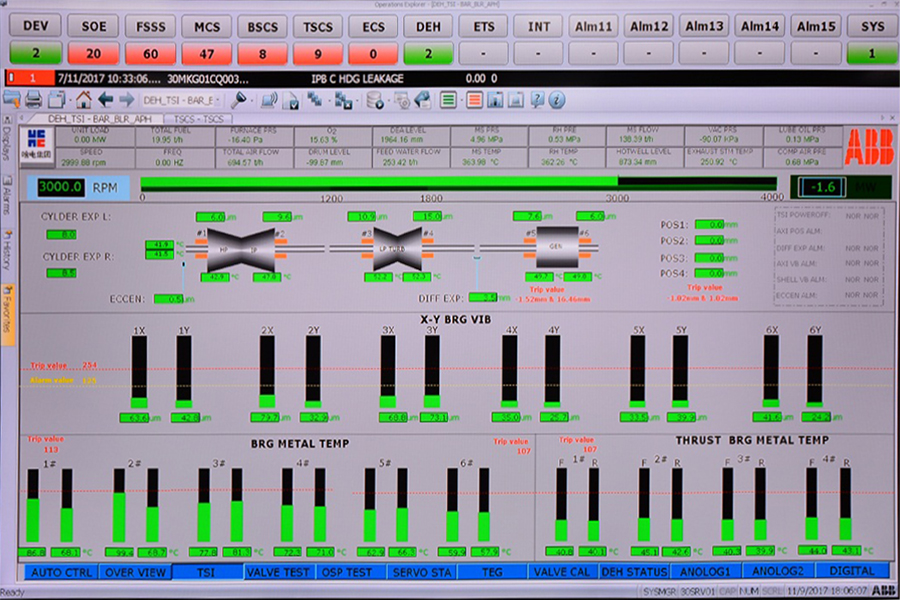This screenshot has width=900, height=600.
Task: Click the turbine speed RPM bar graph
Action: (x=460, y=184)
